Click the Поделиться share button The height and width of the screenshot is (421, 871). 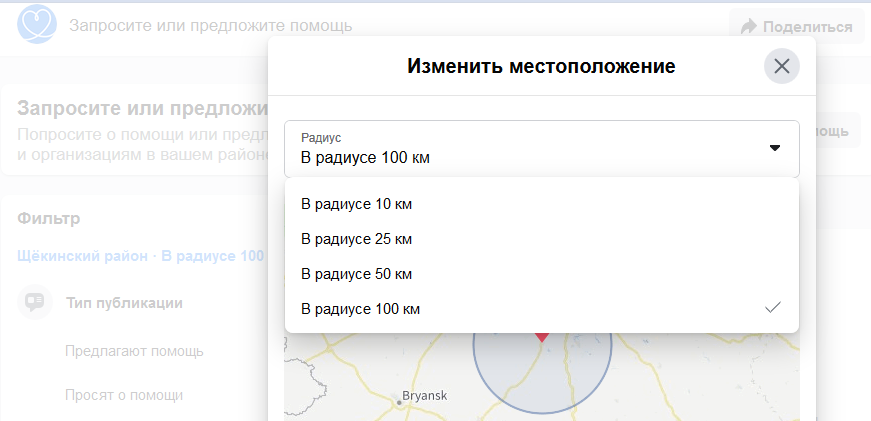tap(797, 26)
